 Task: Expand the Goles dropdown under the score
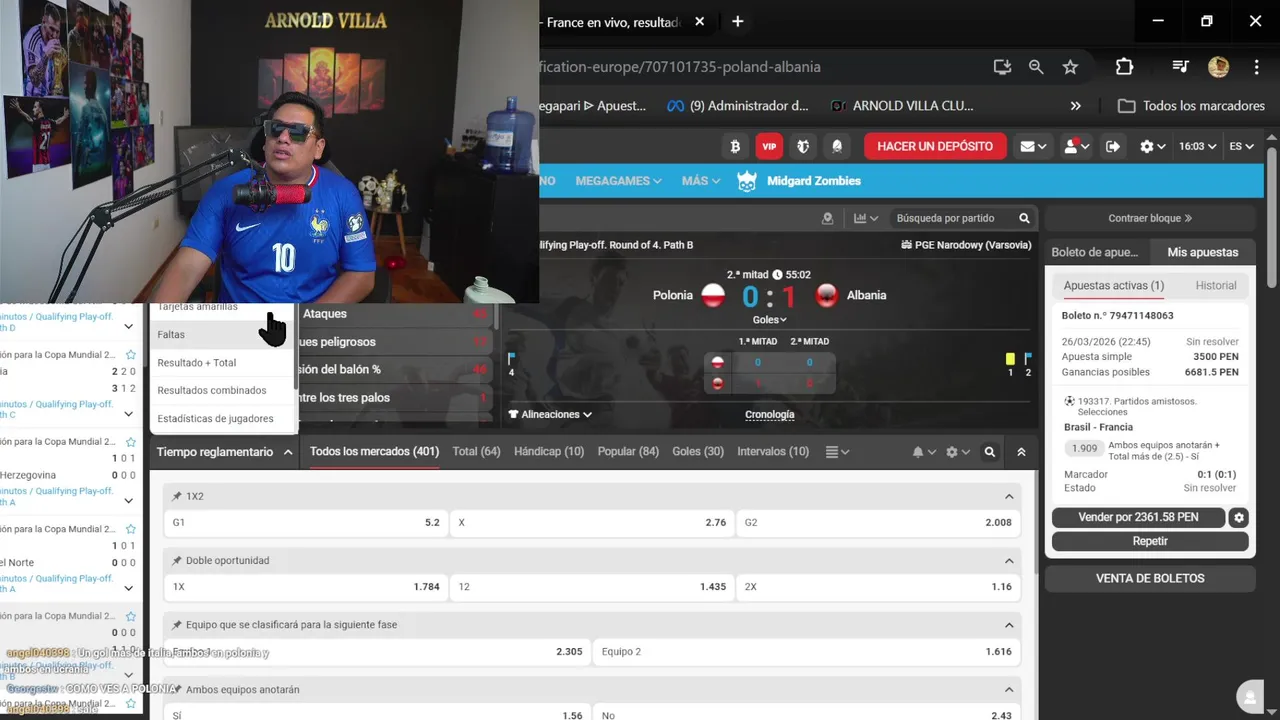769,320
